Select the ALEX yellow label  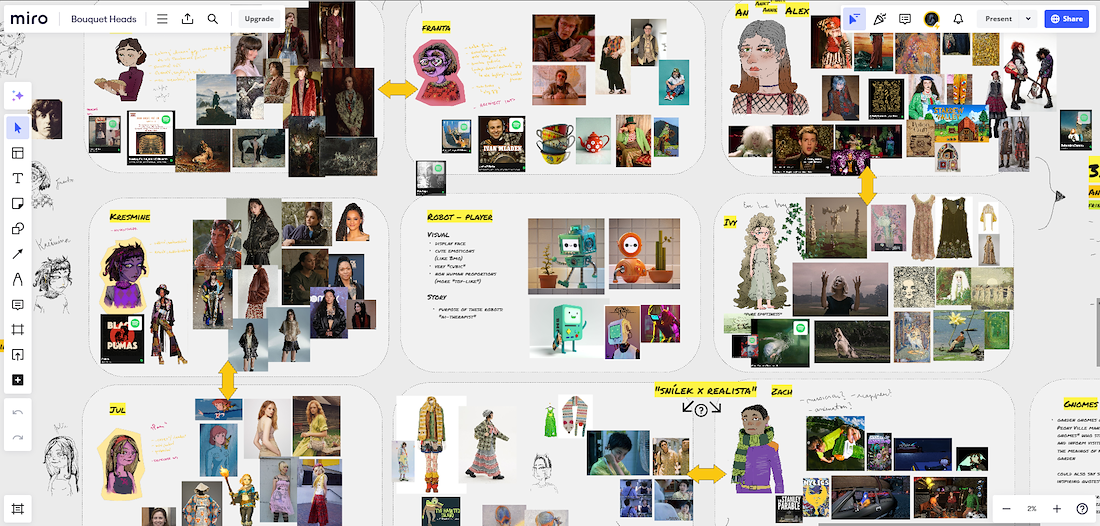(x=797, y=11)
